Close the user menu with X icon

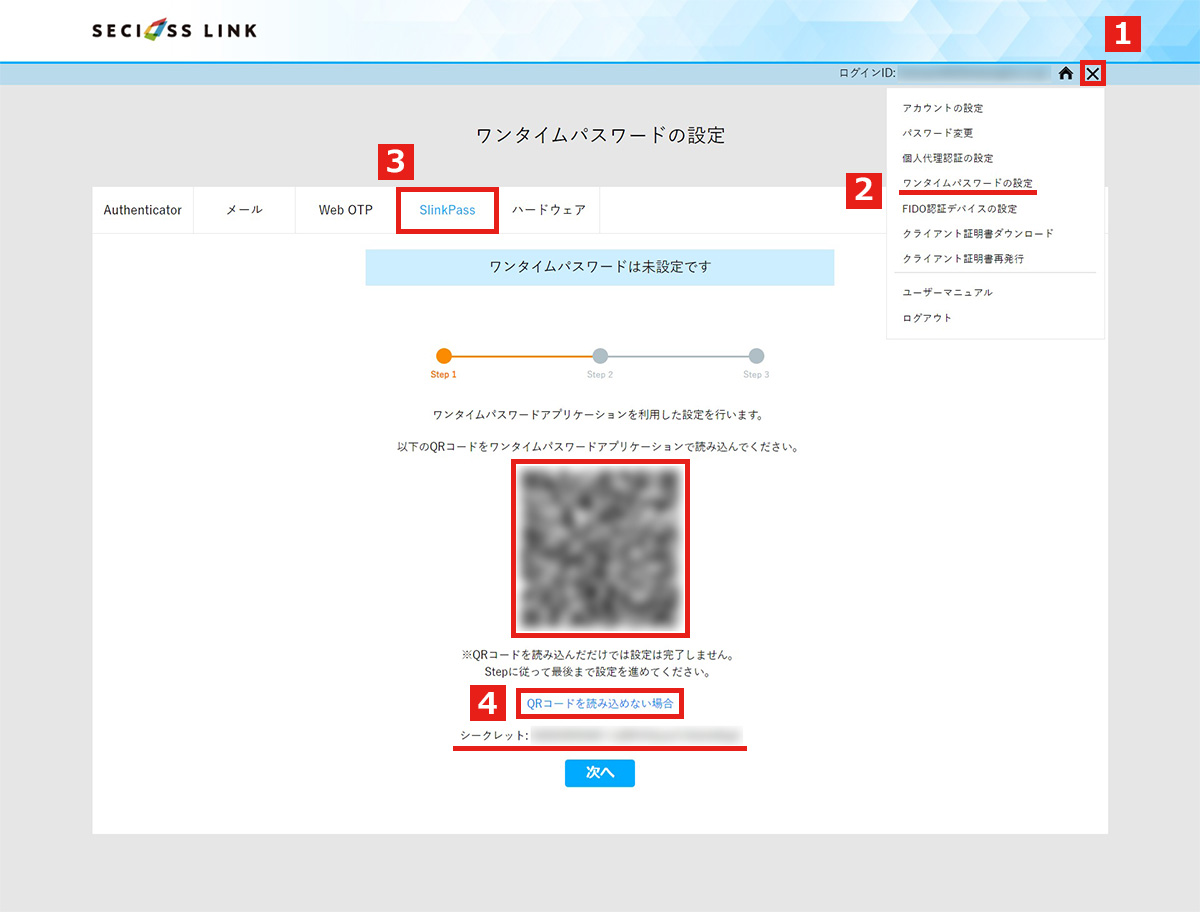pos(1093,73)
